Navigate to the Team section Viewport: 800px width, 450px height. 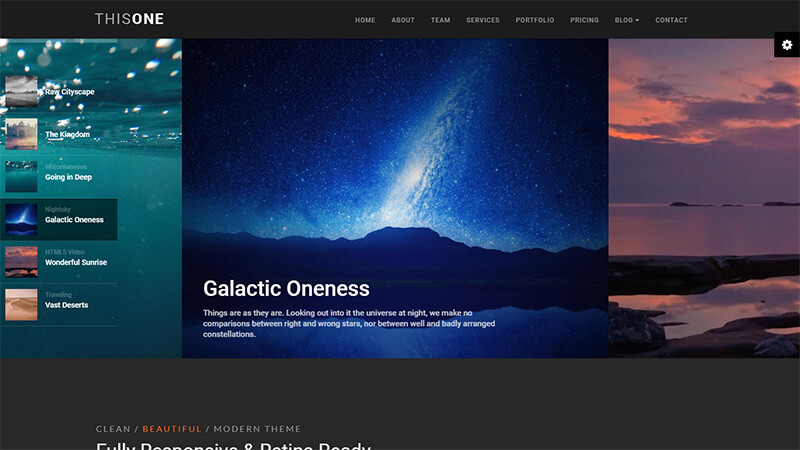coord(440,20)
